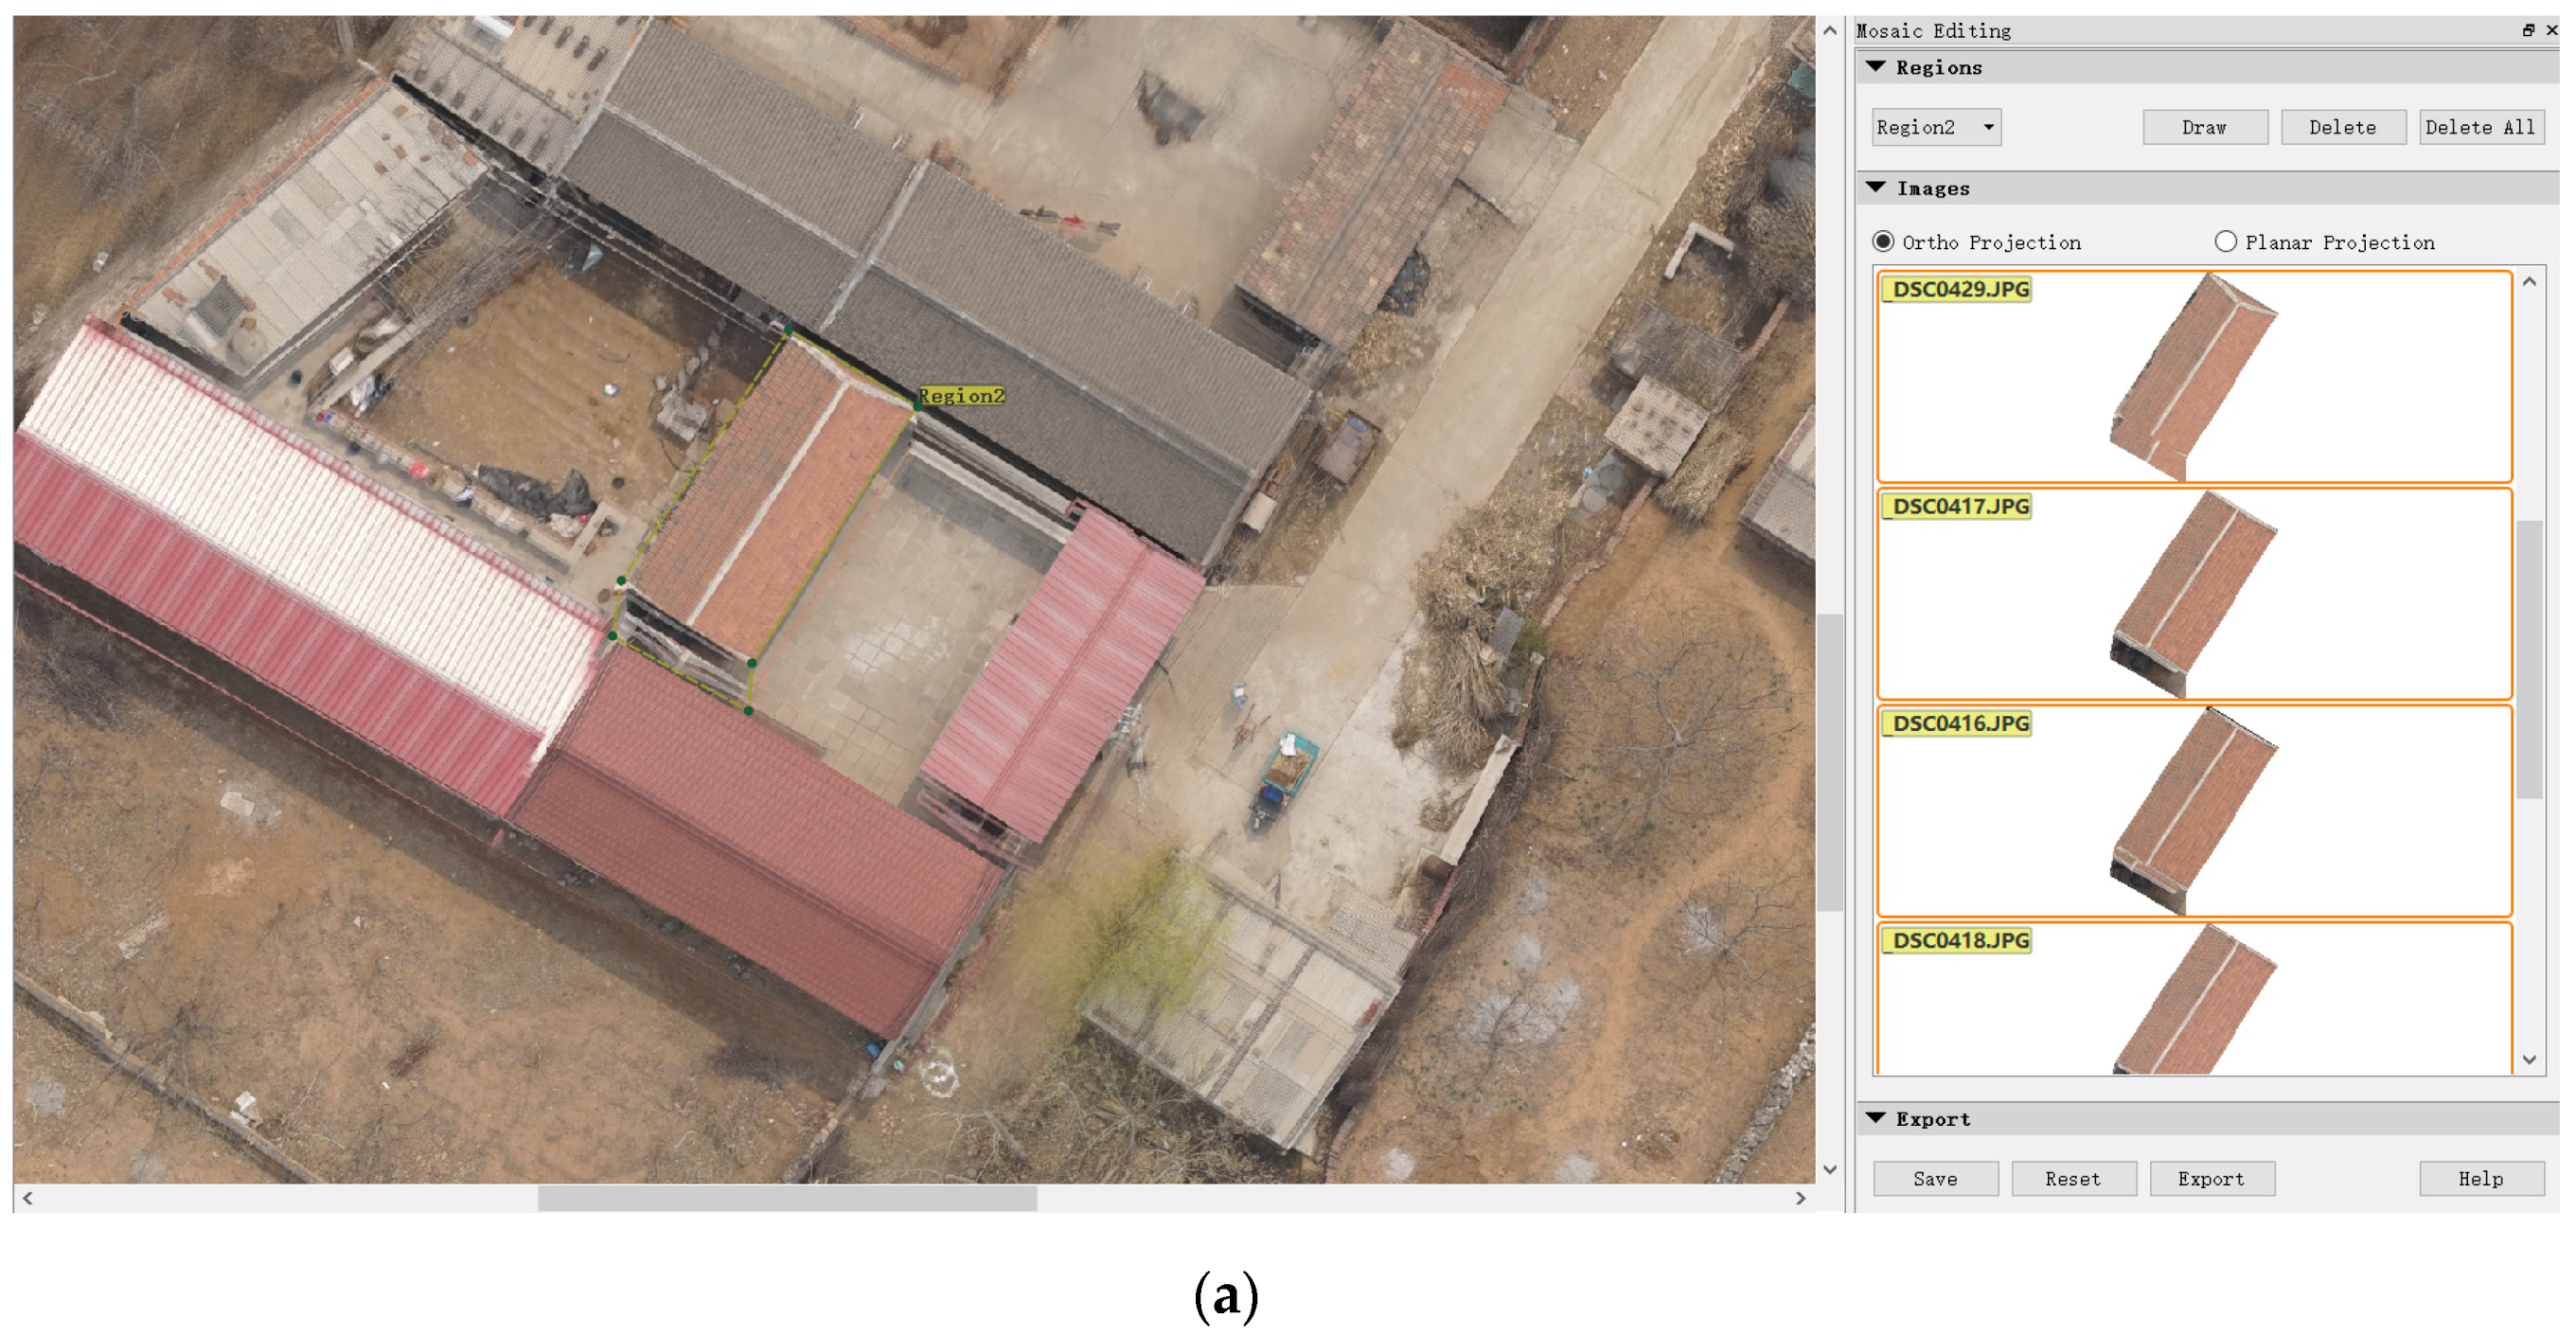Click the Delete button

[2342, 127]
